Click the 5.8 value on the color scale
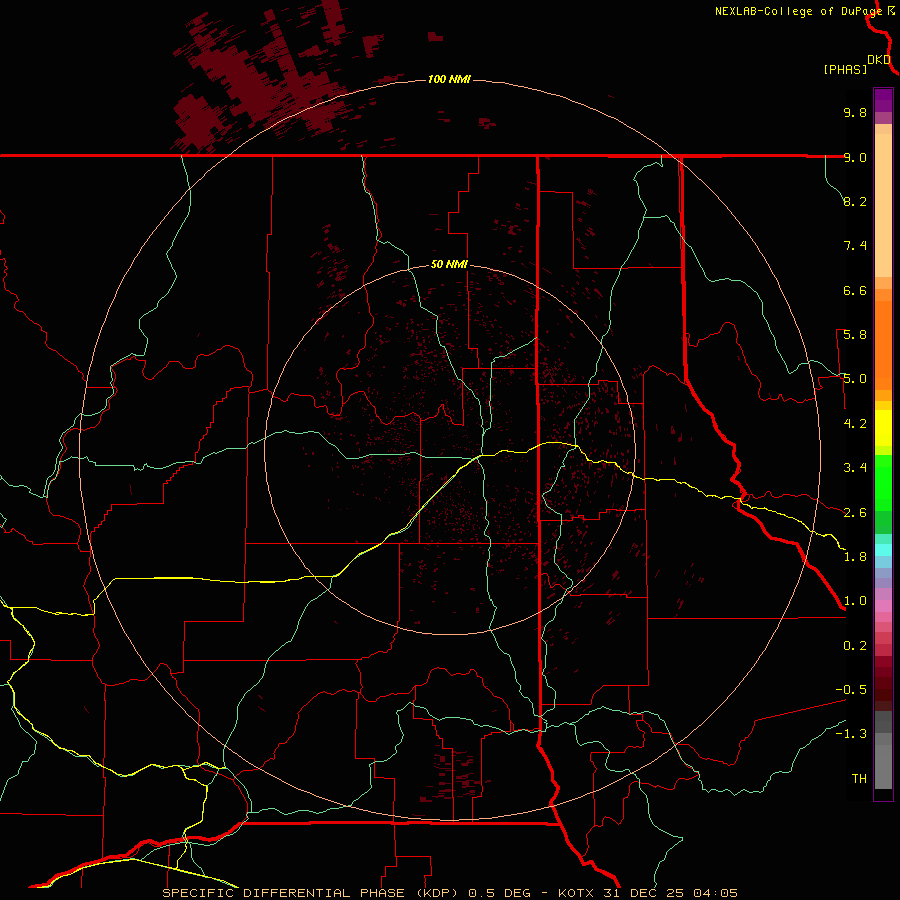The width and height of the screenshot is (900, 900). [855, 335]
